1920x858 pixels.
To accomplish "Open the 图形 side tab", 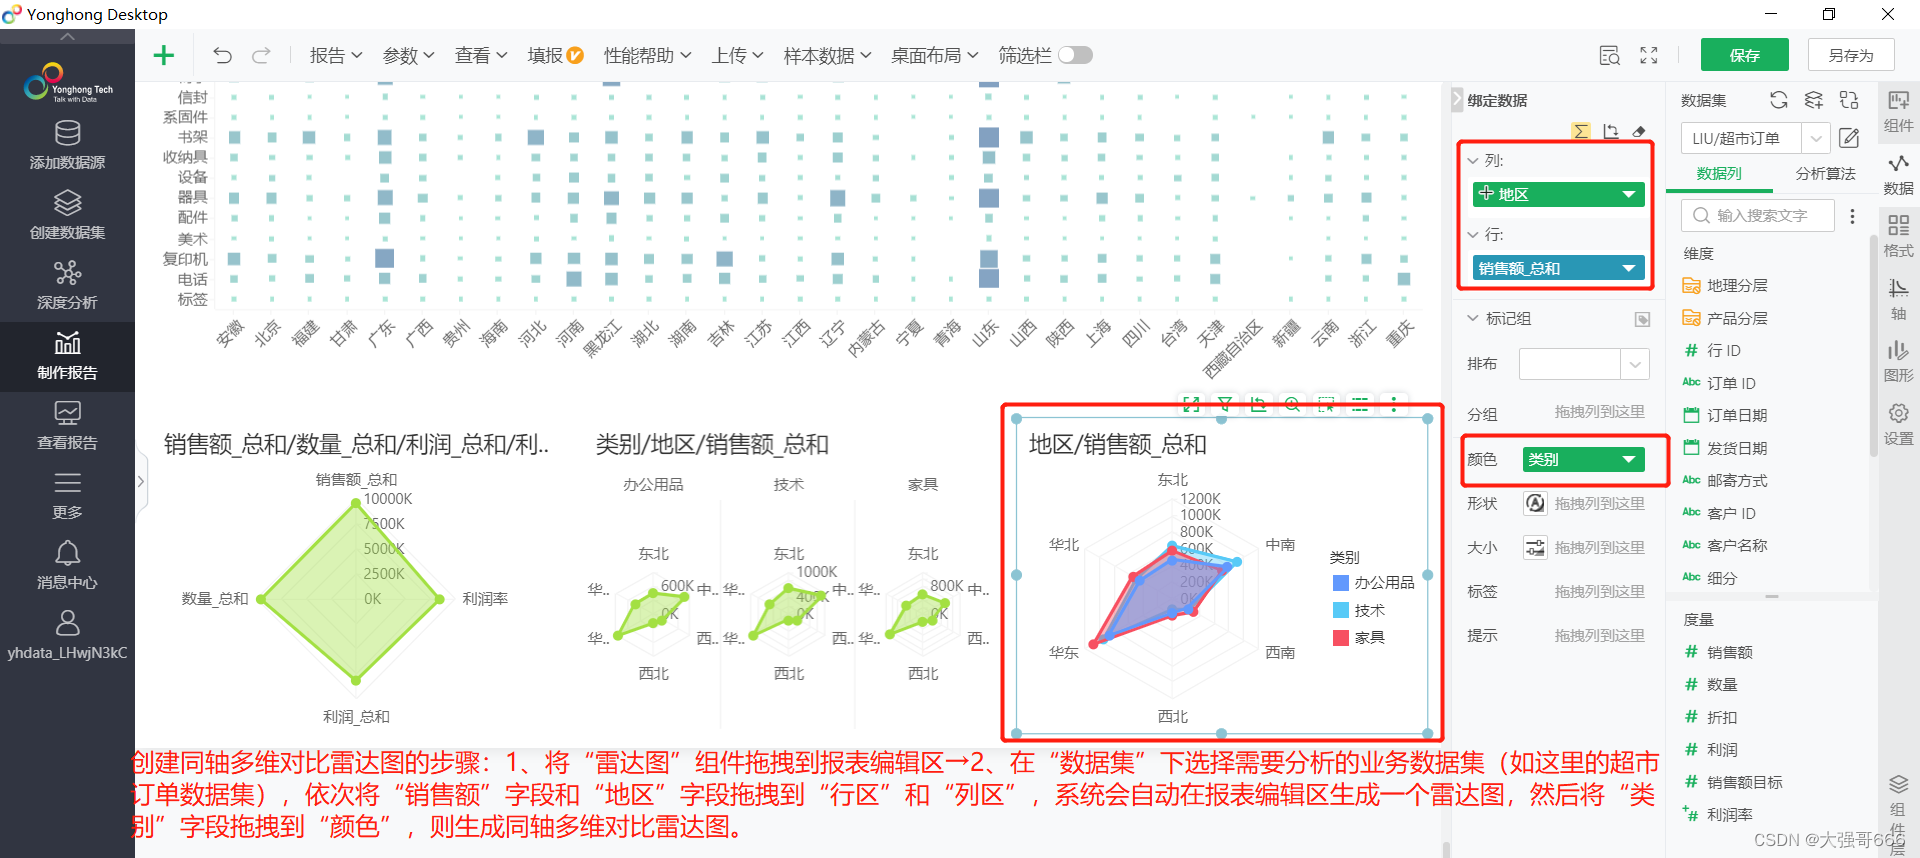I will tap(1898, 362).
